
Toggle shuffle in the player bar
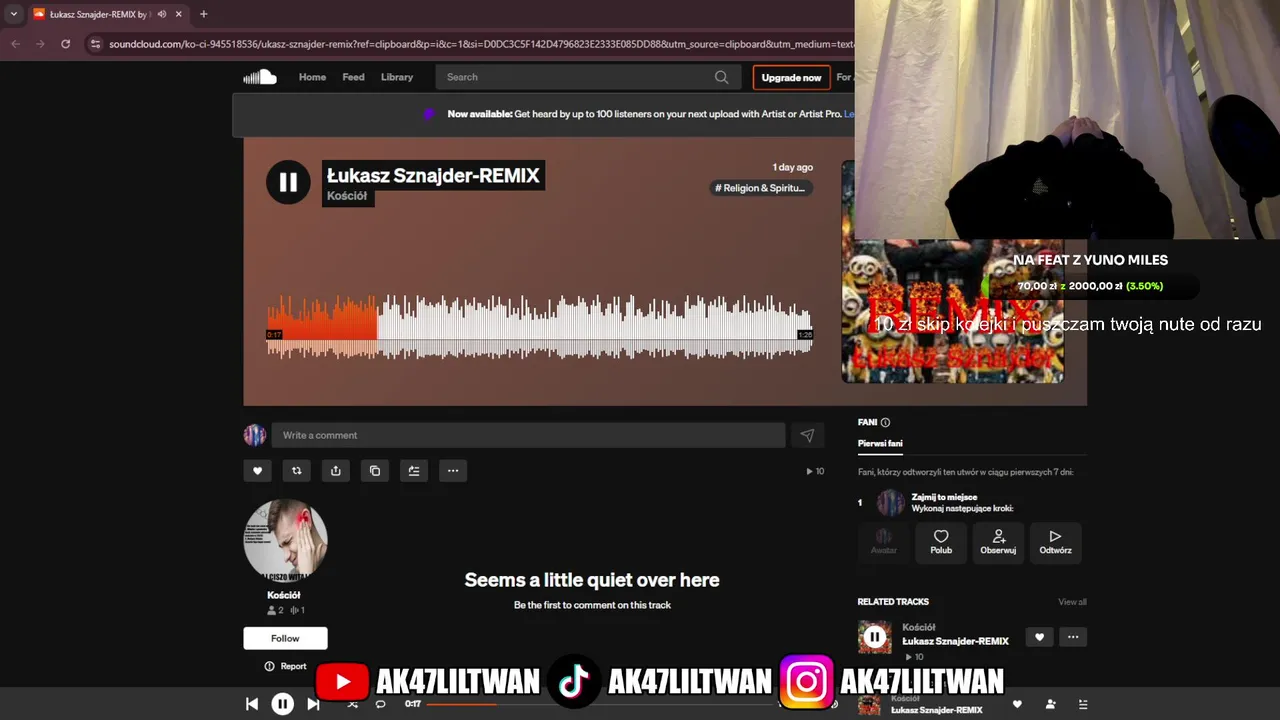352,704
